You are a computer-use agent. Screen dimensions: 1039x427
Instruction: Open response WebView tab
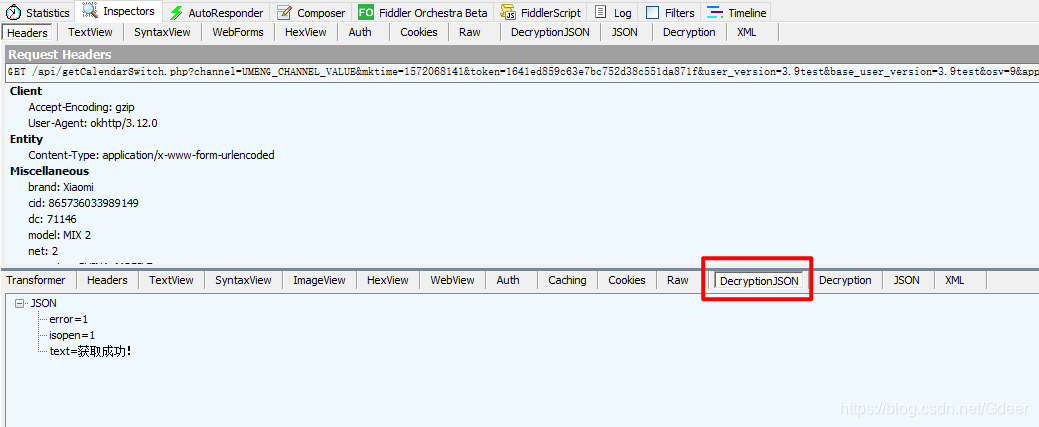coord(453,280)
